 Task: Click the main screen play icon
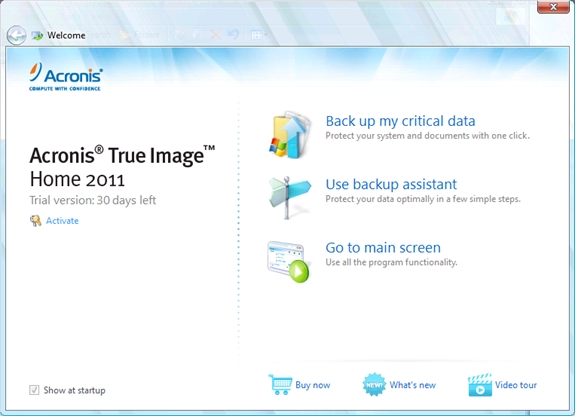289,262
